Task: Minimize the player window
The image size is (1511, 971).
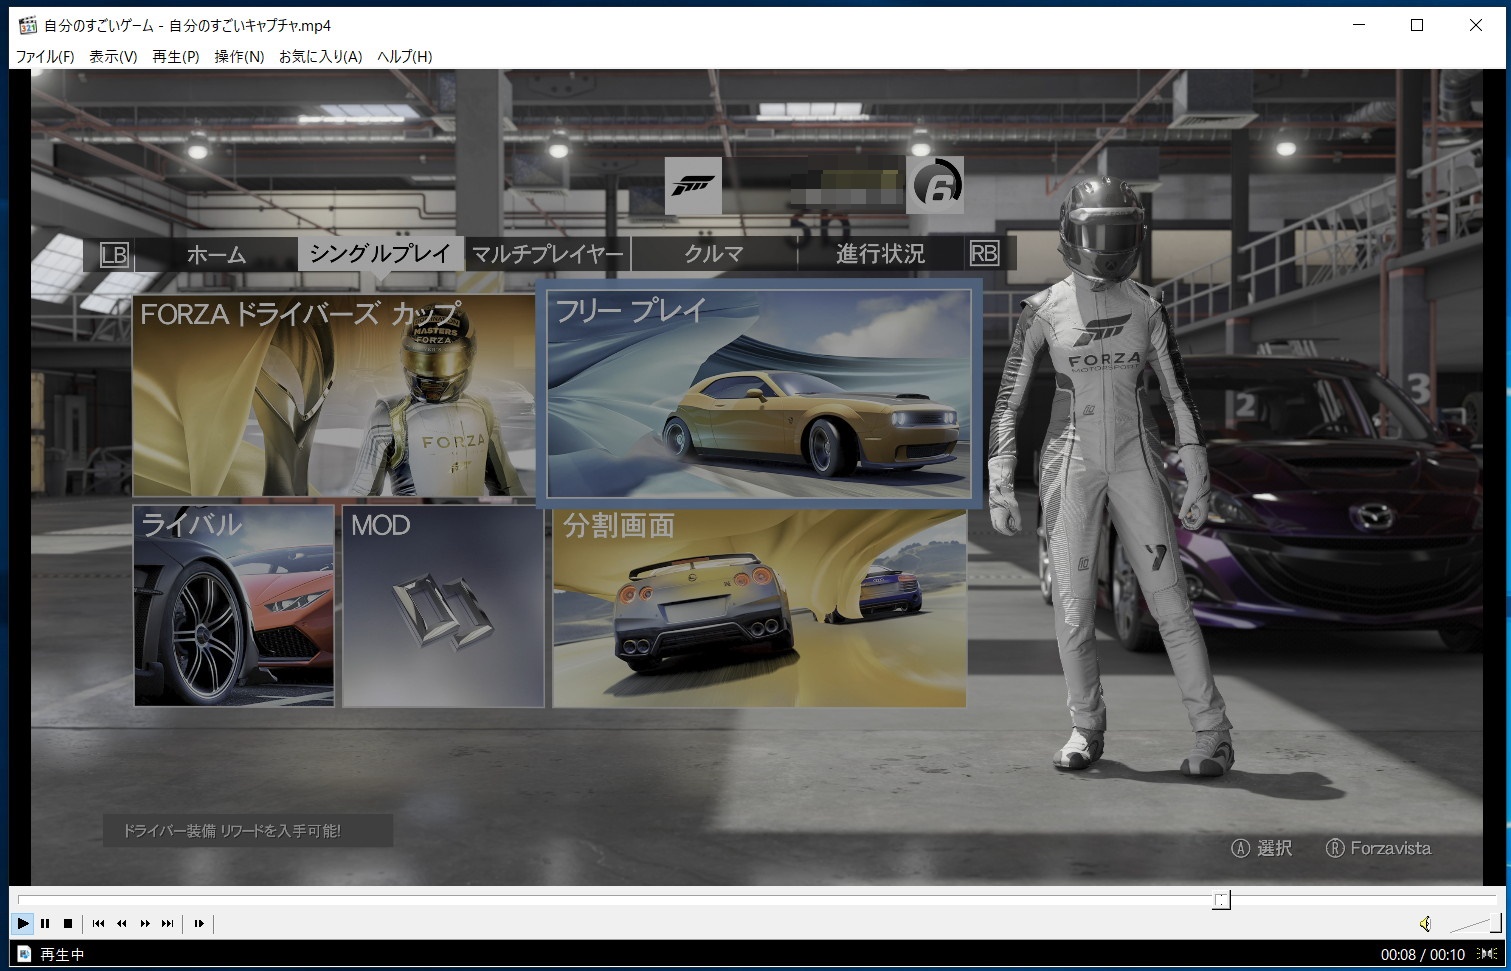Action: (1357, 25)
